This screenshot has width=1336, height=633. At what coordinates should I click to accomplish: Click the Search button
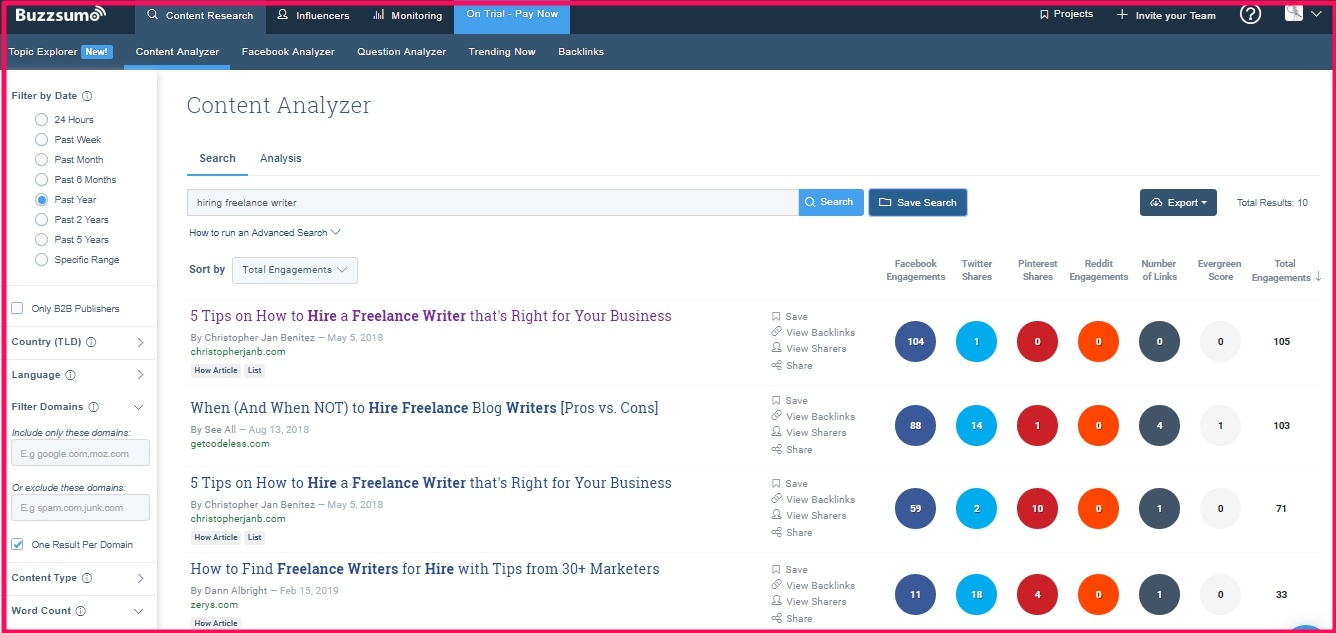pos(830,202)
